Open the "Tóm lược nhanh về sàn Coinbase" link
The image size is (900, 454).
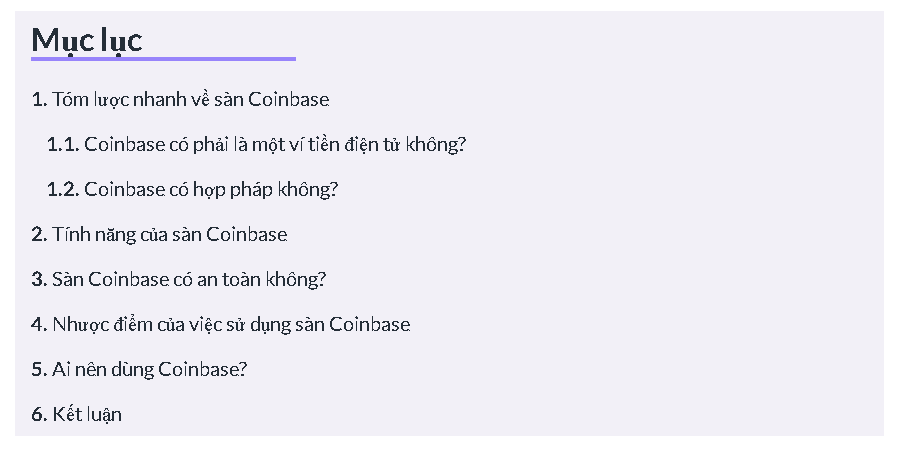(190, 100)
